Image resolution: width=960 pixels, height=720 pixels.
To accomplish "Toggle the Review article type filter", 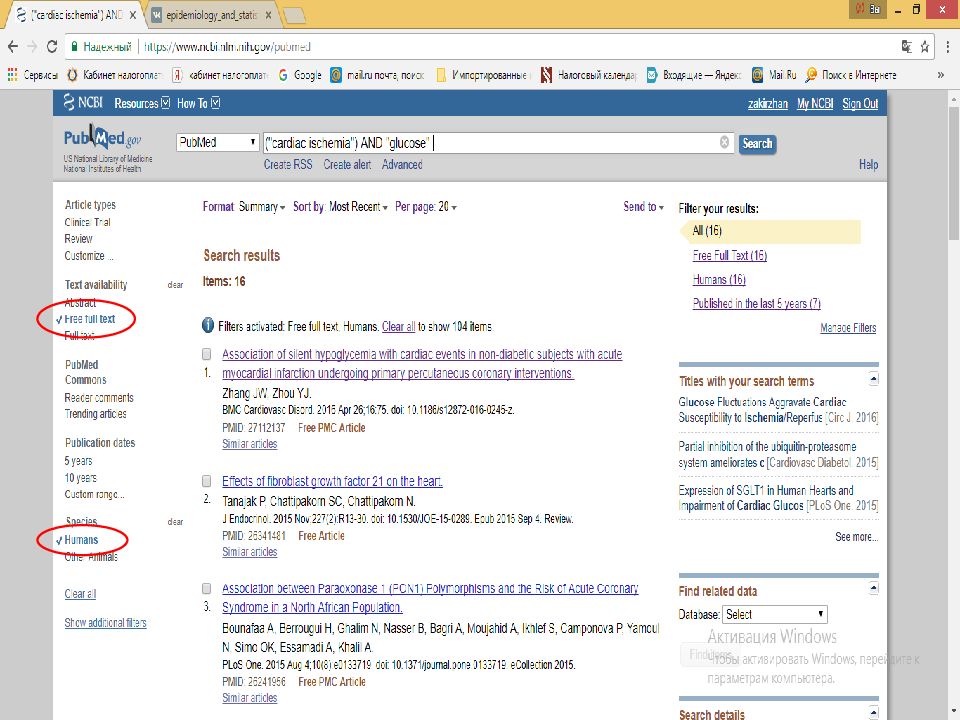I will [78, 239].
